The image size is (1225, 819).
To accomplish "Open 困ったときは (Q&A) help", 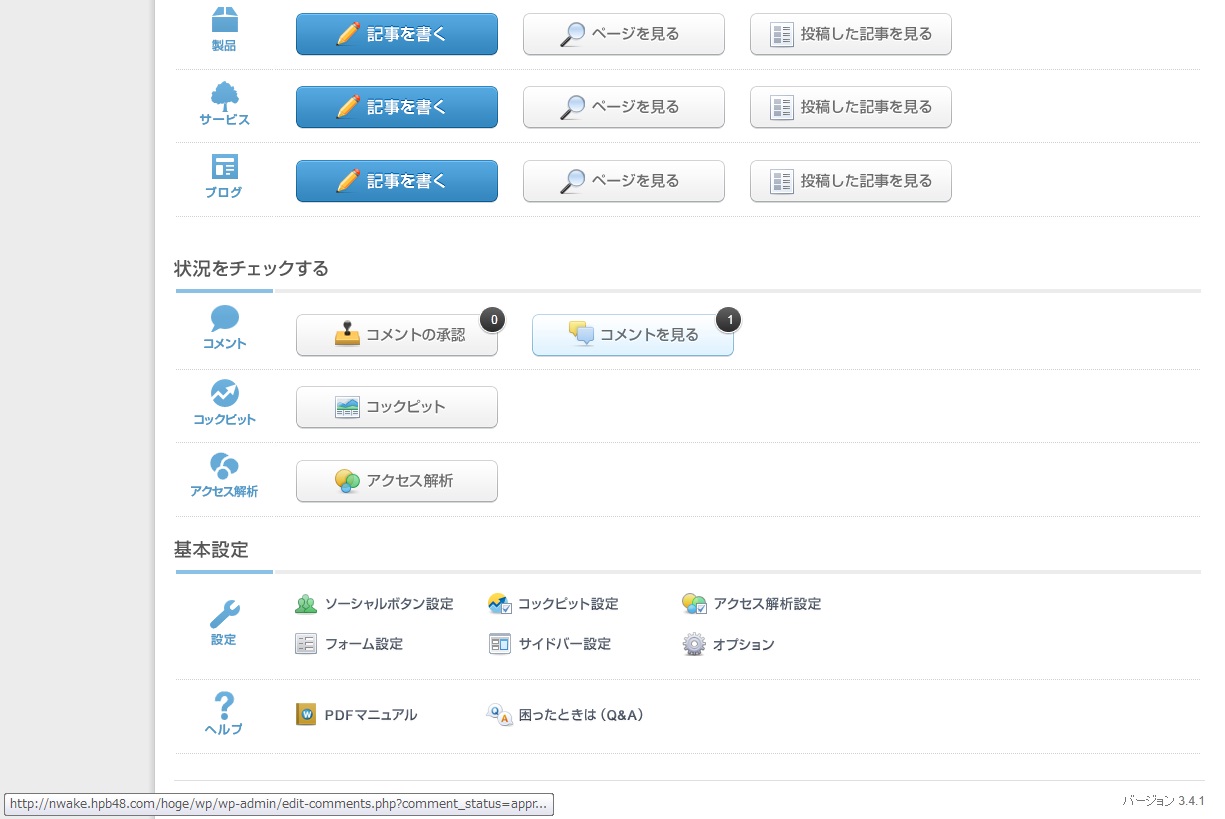I will coord(565,715).
